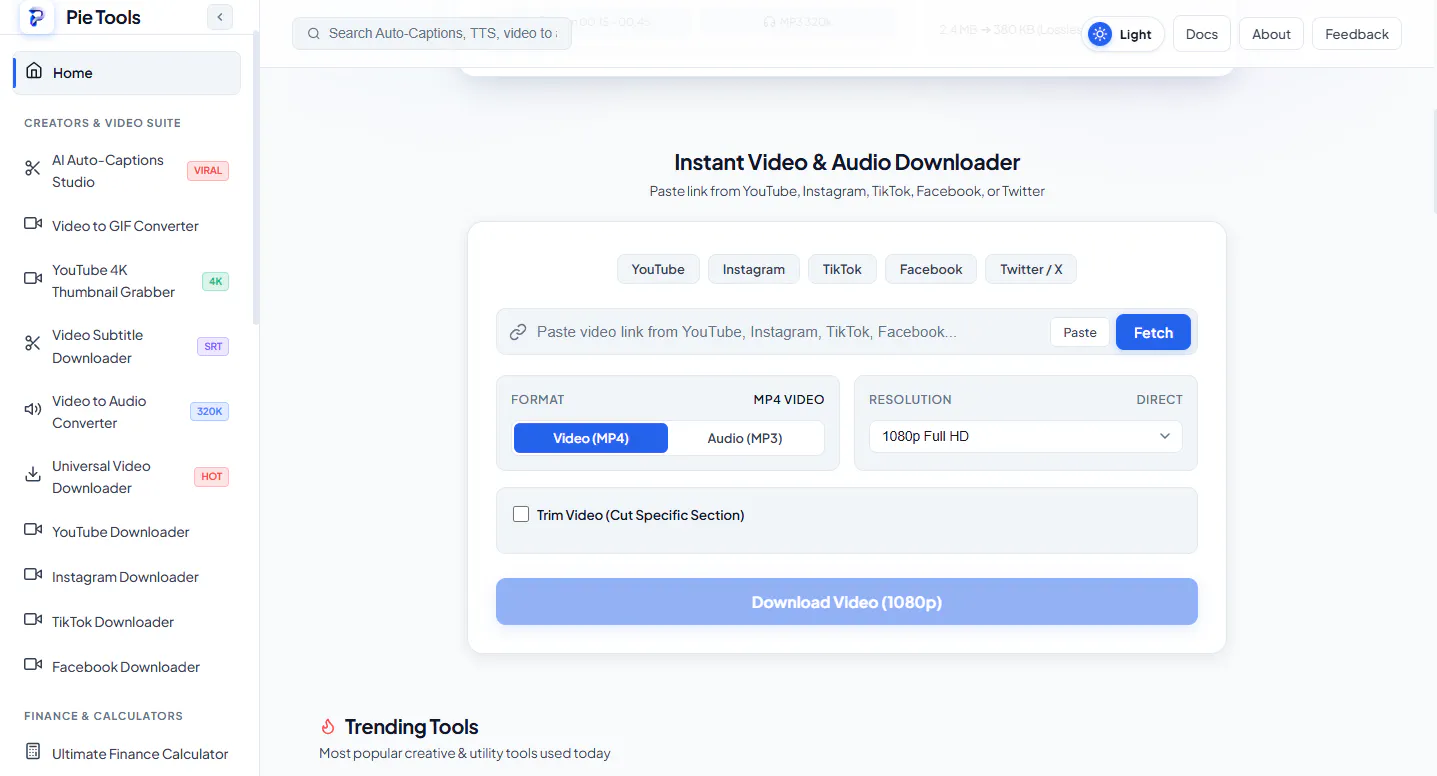The width and height of the screenshot is (1437, 776).
Task: Open Video Subtitle Downloader tool
Action: 127,347
